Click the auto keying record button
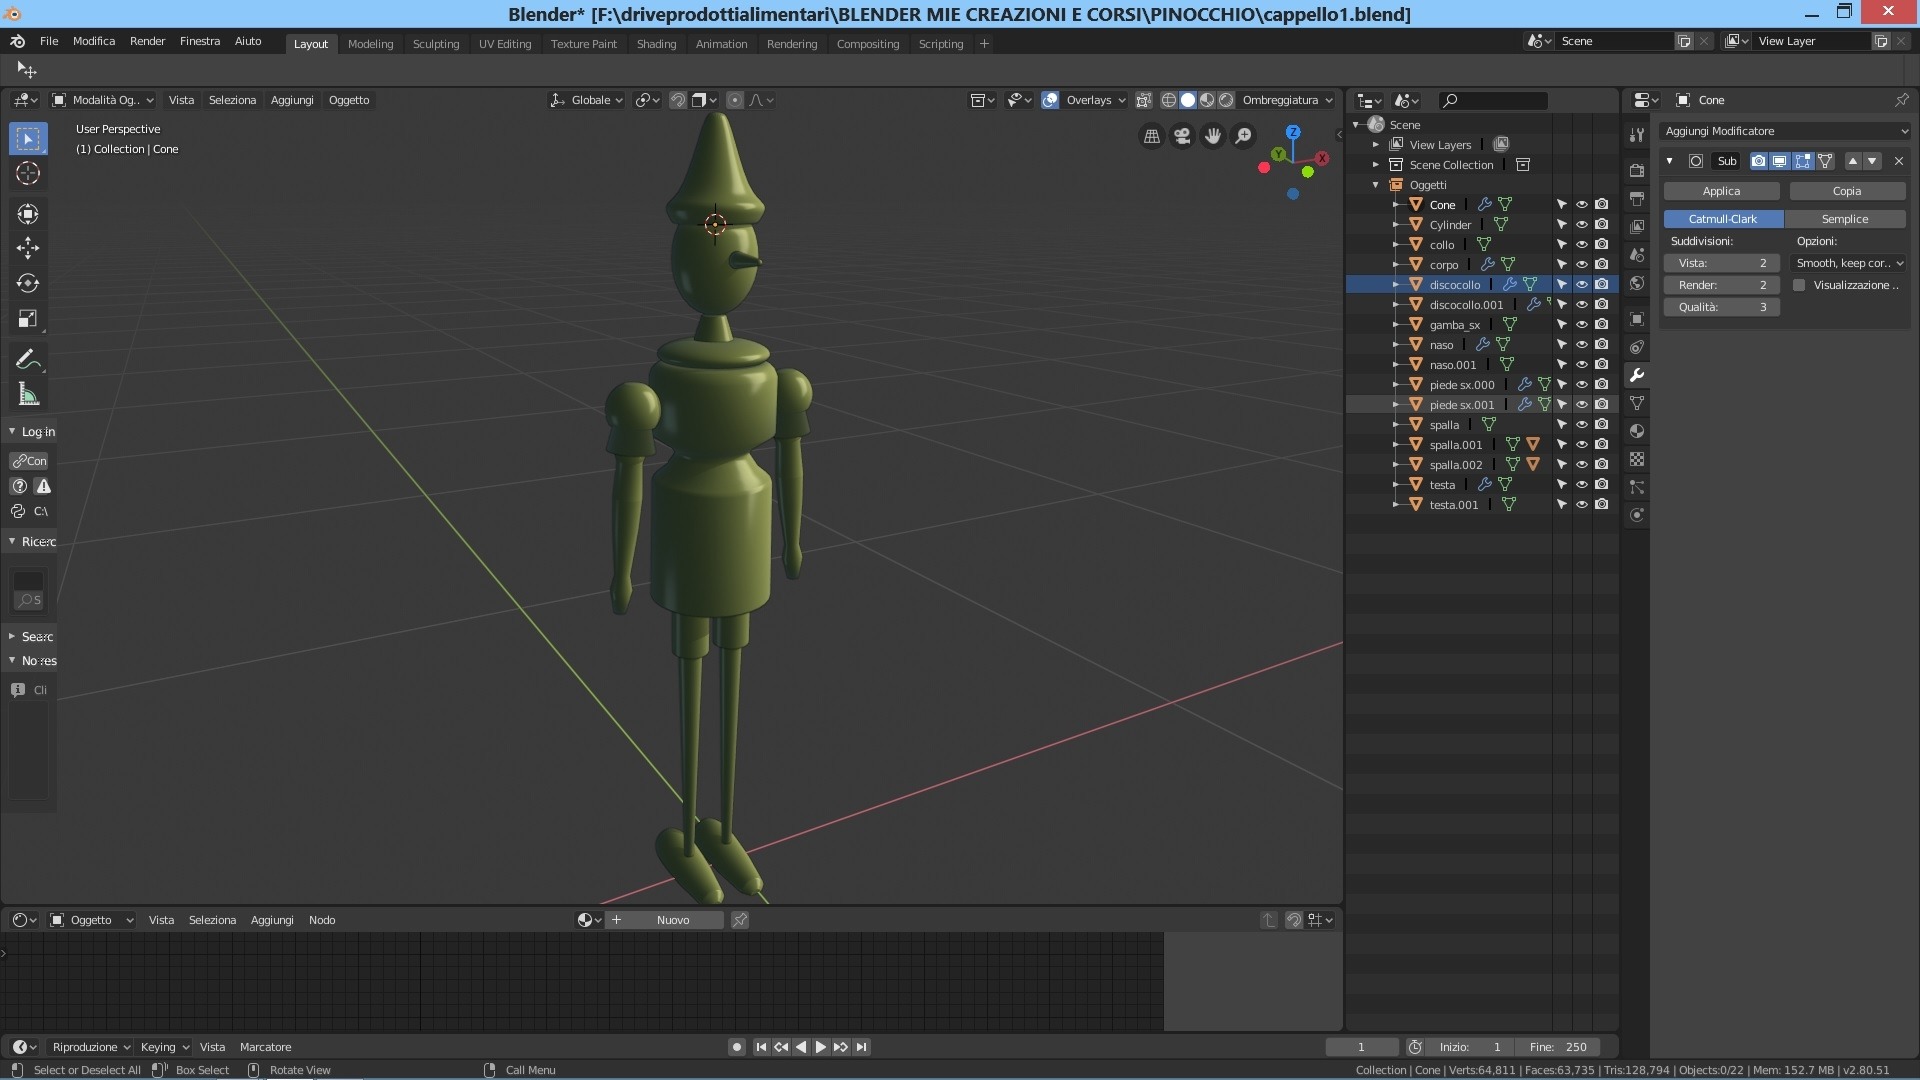This screenshot has width=1920, height=1080. coord(737,1047)
